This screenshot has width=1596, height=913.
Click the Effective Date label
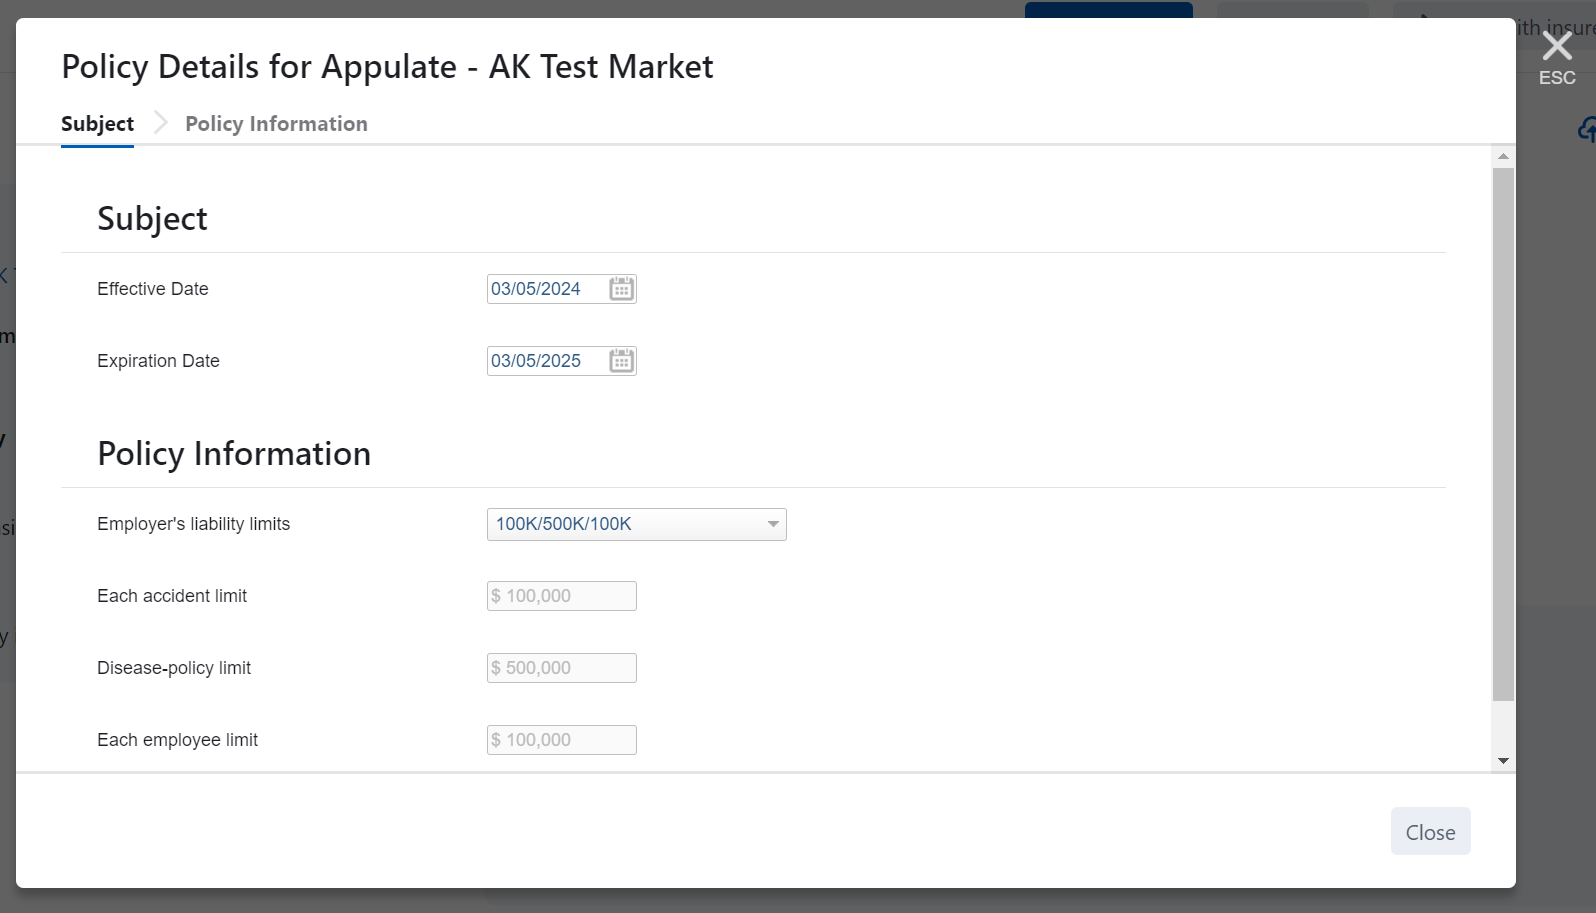pos(153,289)
